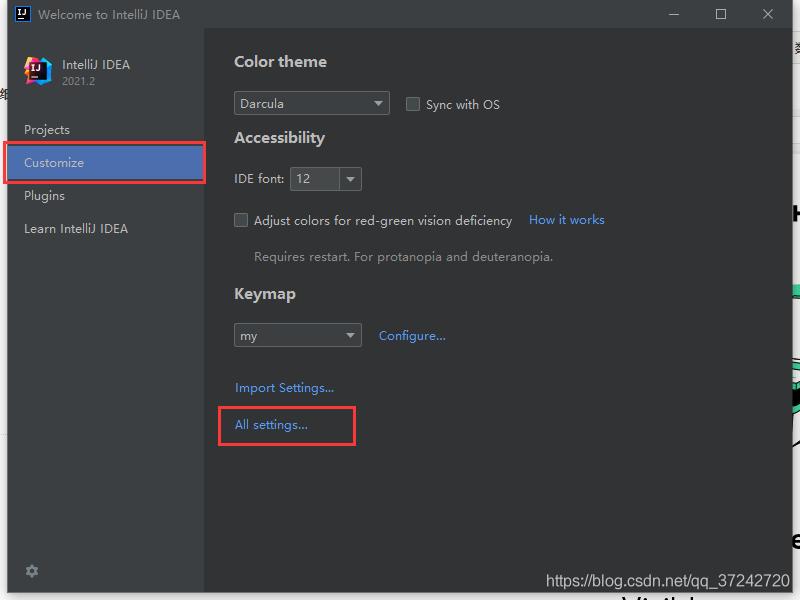The width and height of the screenshot is (800, 600).
Task: Select the Projects tab in sidebar
Action: (47, 130)
